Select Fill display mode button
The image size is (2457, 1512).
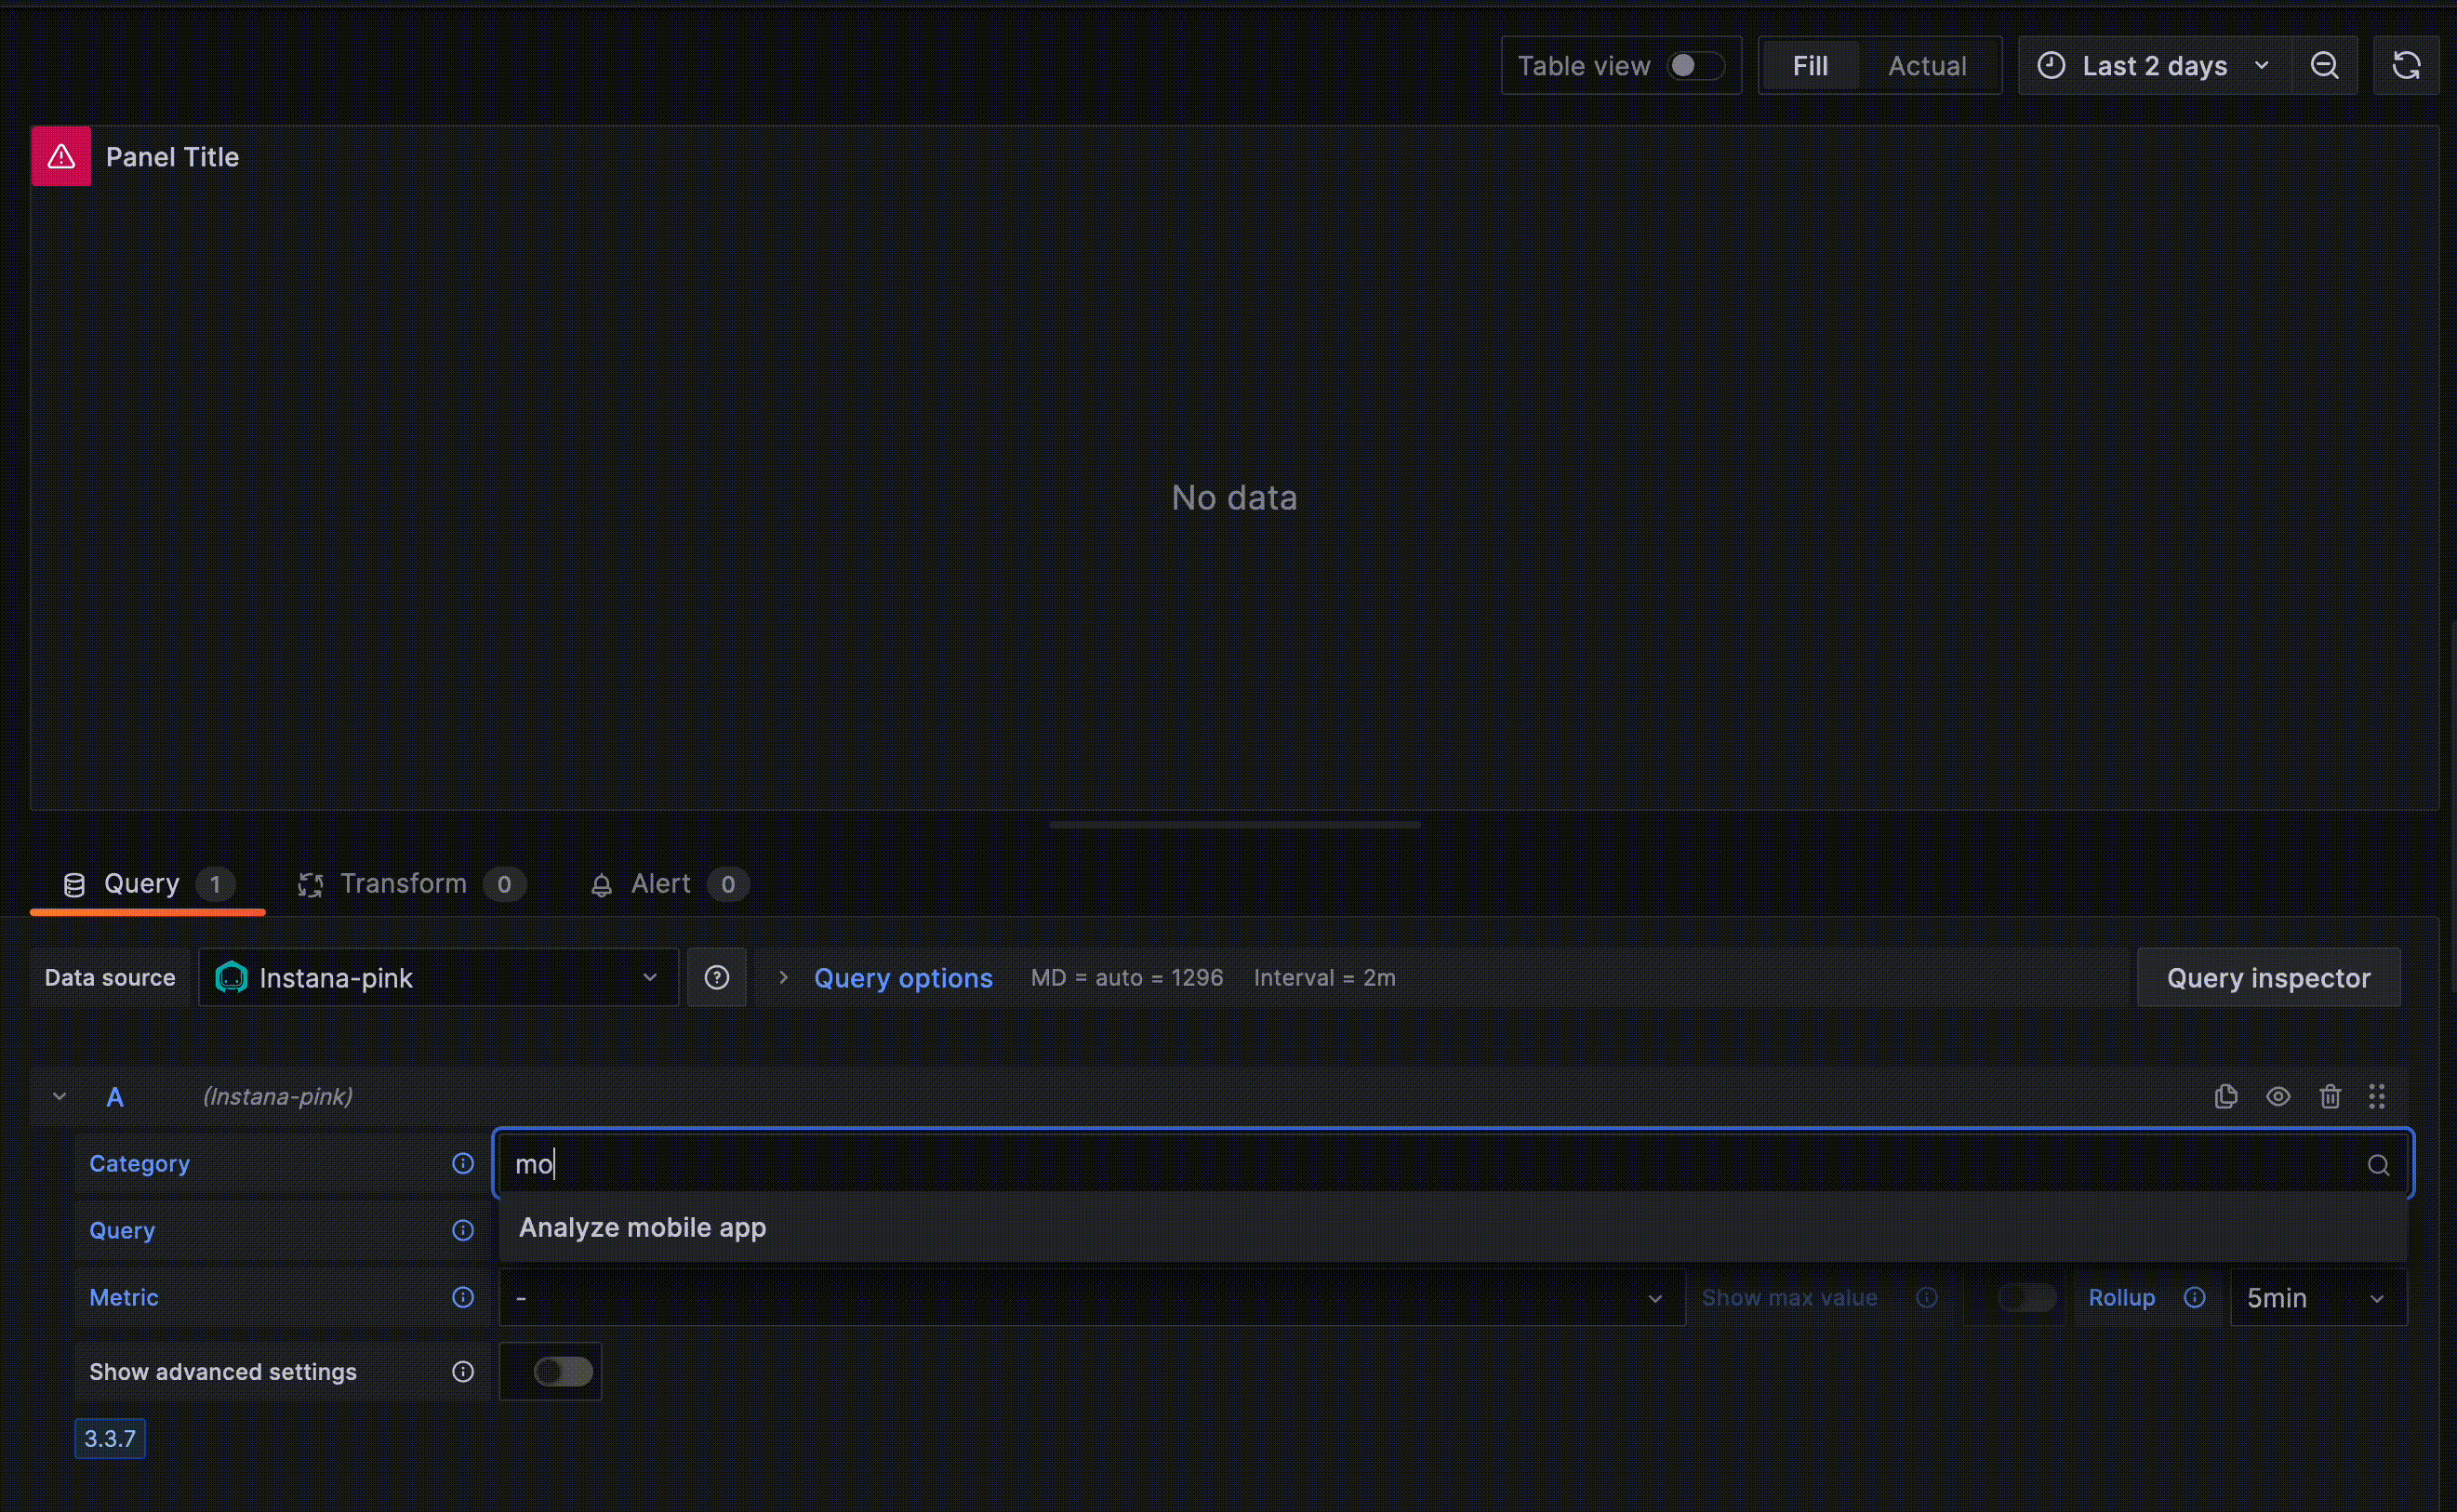[1812, 65]
